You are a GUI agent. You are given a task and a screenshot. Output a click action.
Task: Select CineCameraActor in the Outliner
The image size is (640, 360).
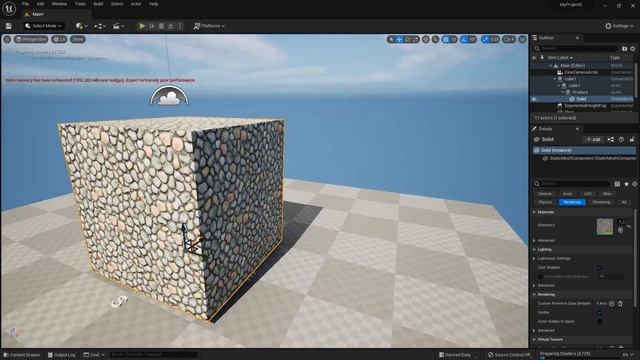pyautogui.click(x=581, y=72)
